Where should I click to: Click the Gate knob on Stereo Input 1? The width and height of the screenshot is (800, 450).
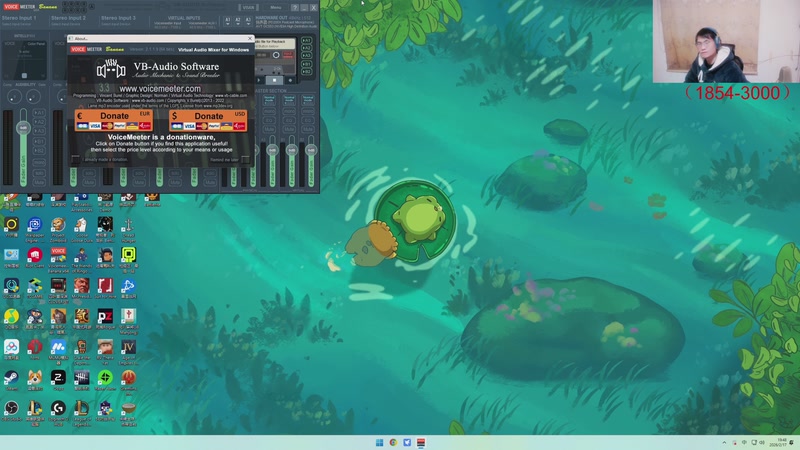tap(33, 96)
